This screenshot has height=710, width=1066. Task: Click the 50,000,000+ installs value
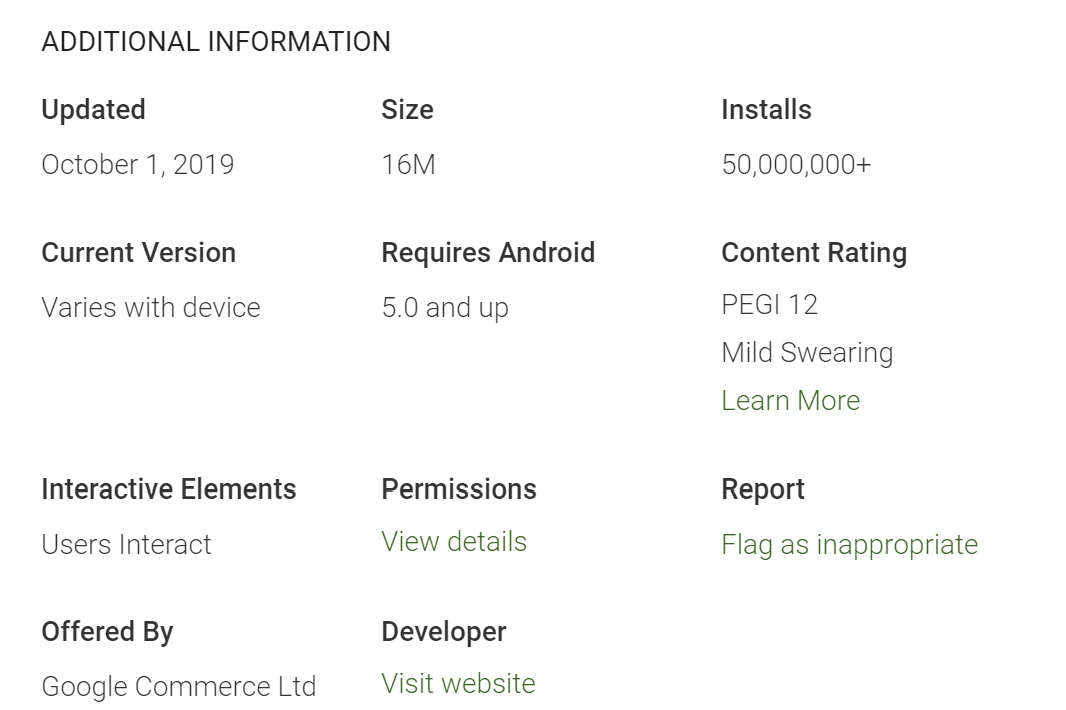[796, 165]
